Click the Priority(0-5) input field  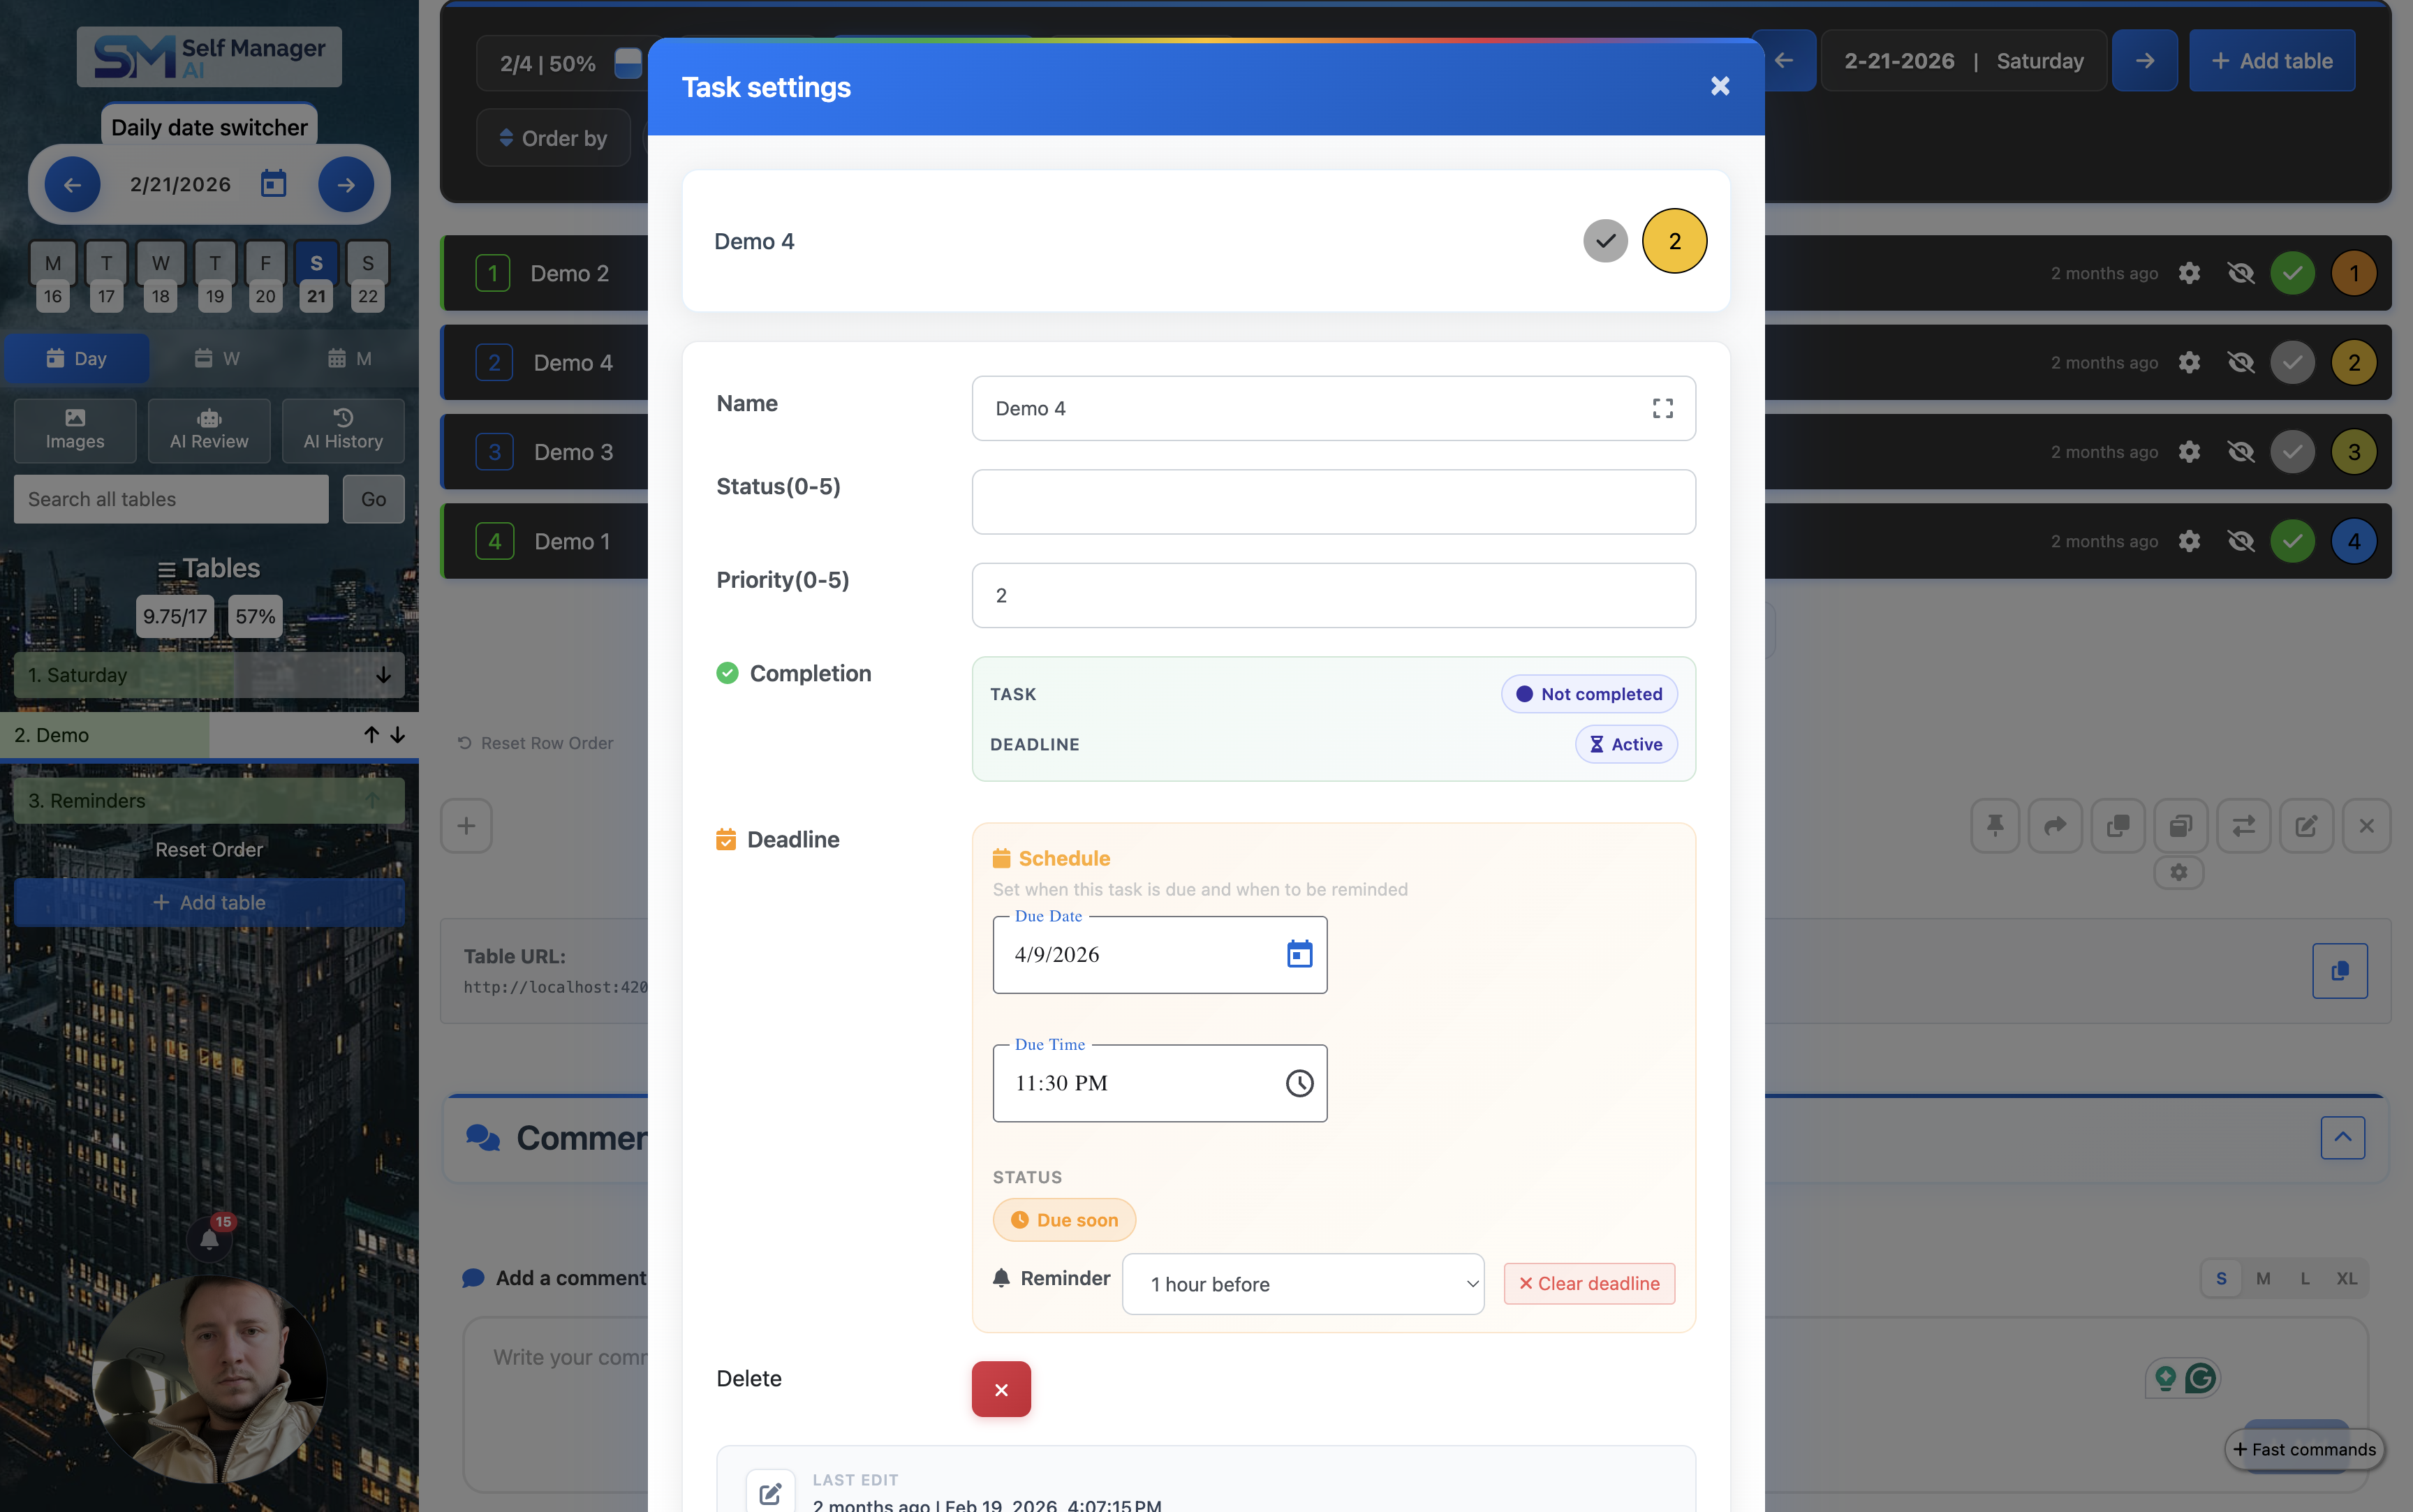click(1333, 595)
